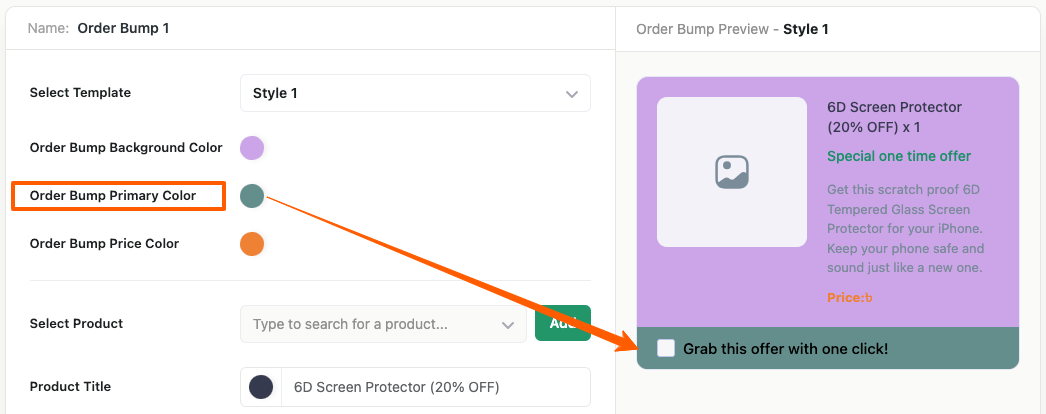Click the dark circle icon beside Product Title

261,387
